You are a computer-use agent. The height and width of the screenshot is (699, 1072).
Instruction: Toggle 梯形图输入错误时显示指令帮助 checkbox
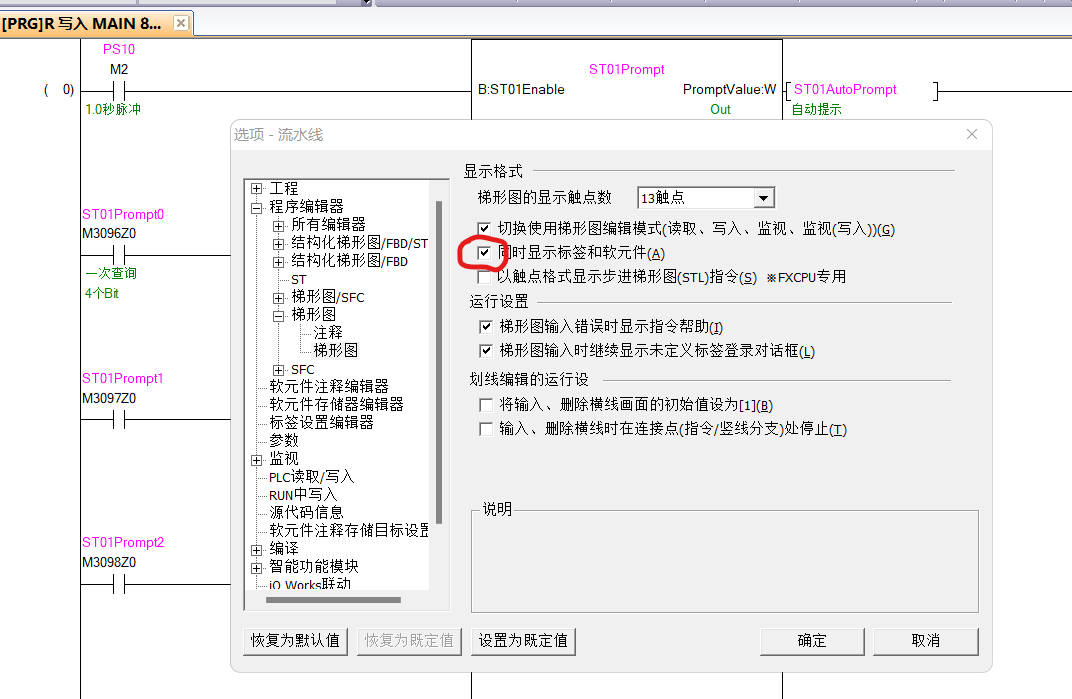(486, 327)
